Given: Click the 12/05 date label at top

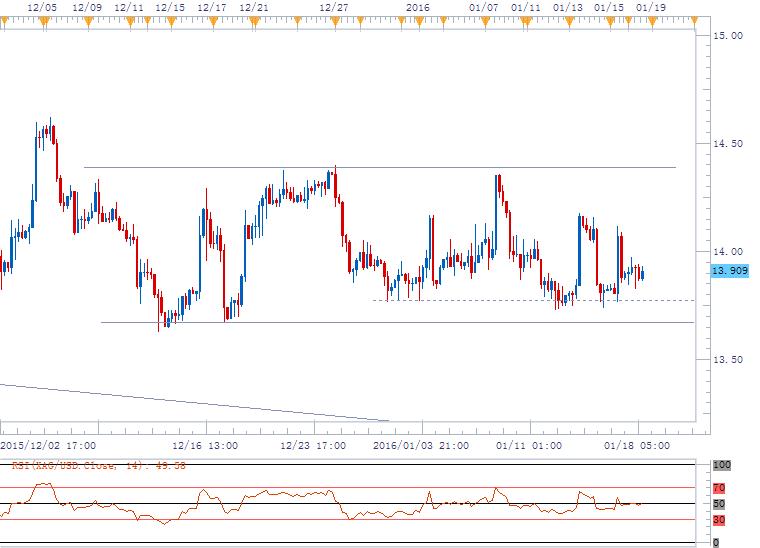Looking at the screenshot, I should click(x=42, y=7).
